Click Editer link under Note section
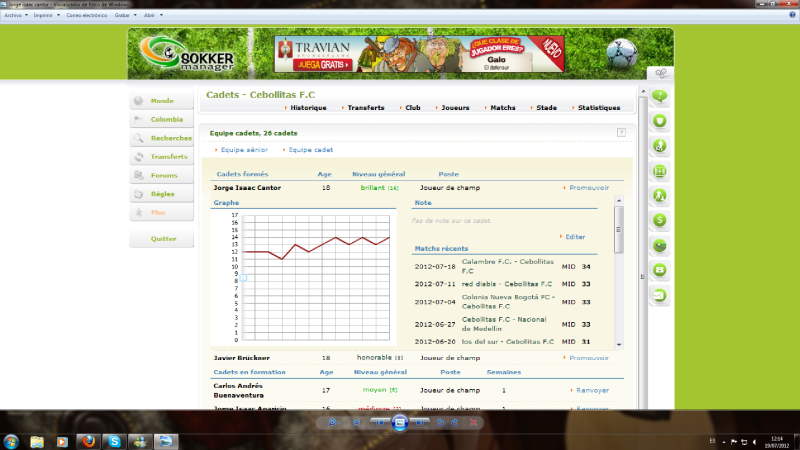800x450 pixels. [575, 237]
